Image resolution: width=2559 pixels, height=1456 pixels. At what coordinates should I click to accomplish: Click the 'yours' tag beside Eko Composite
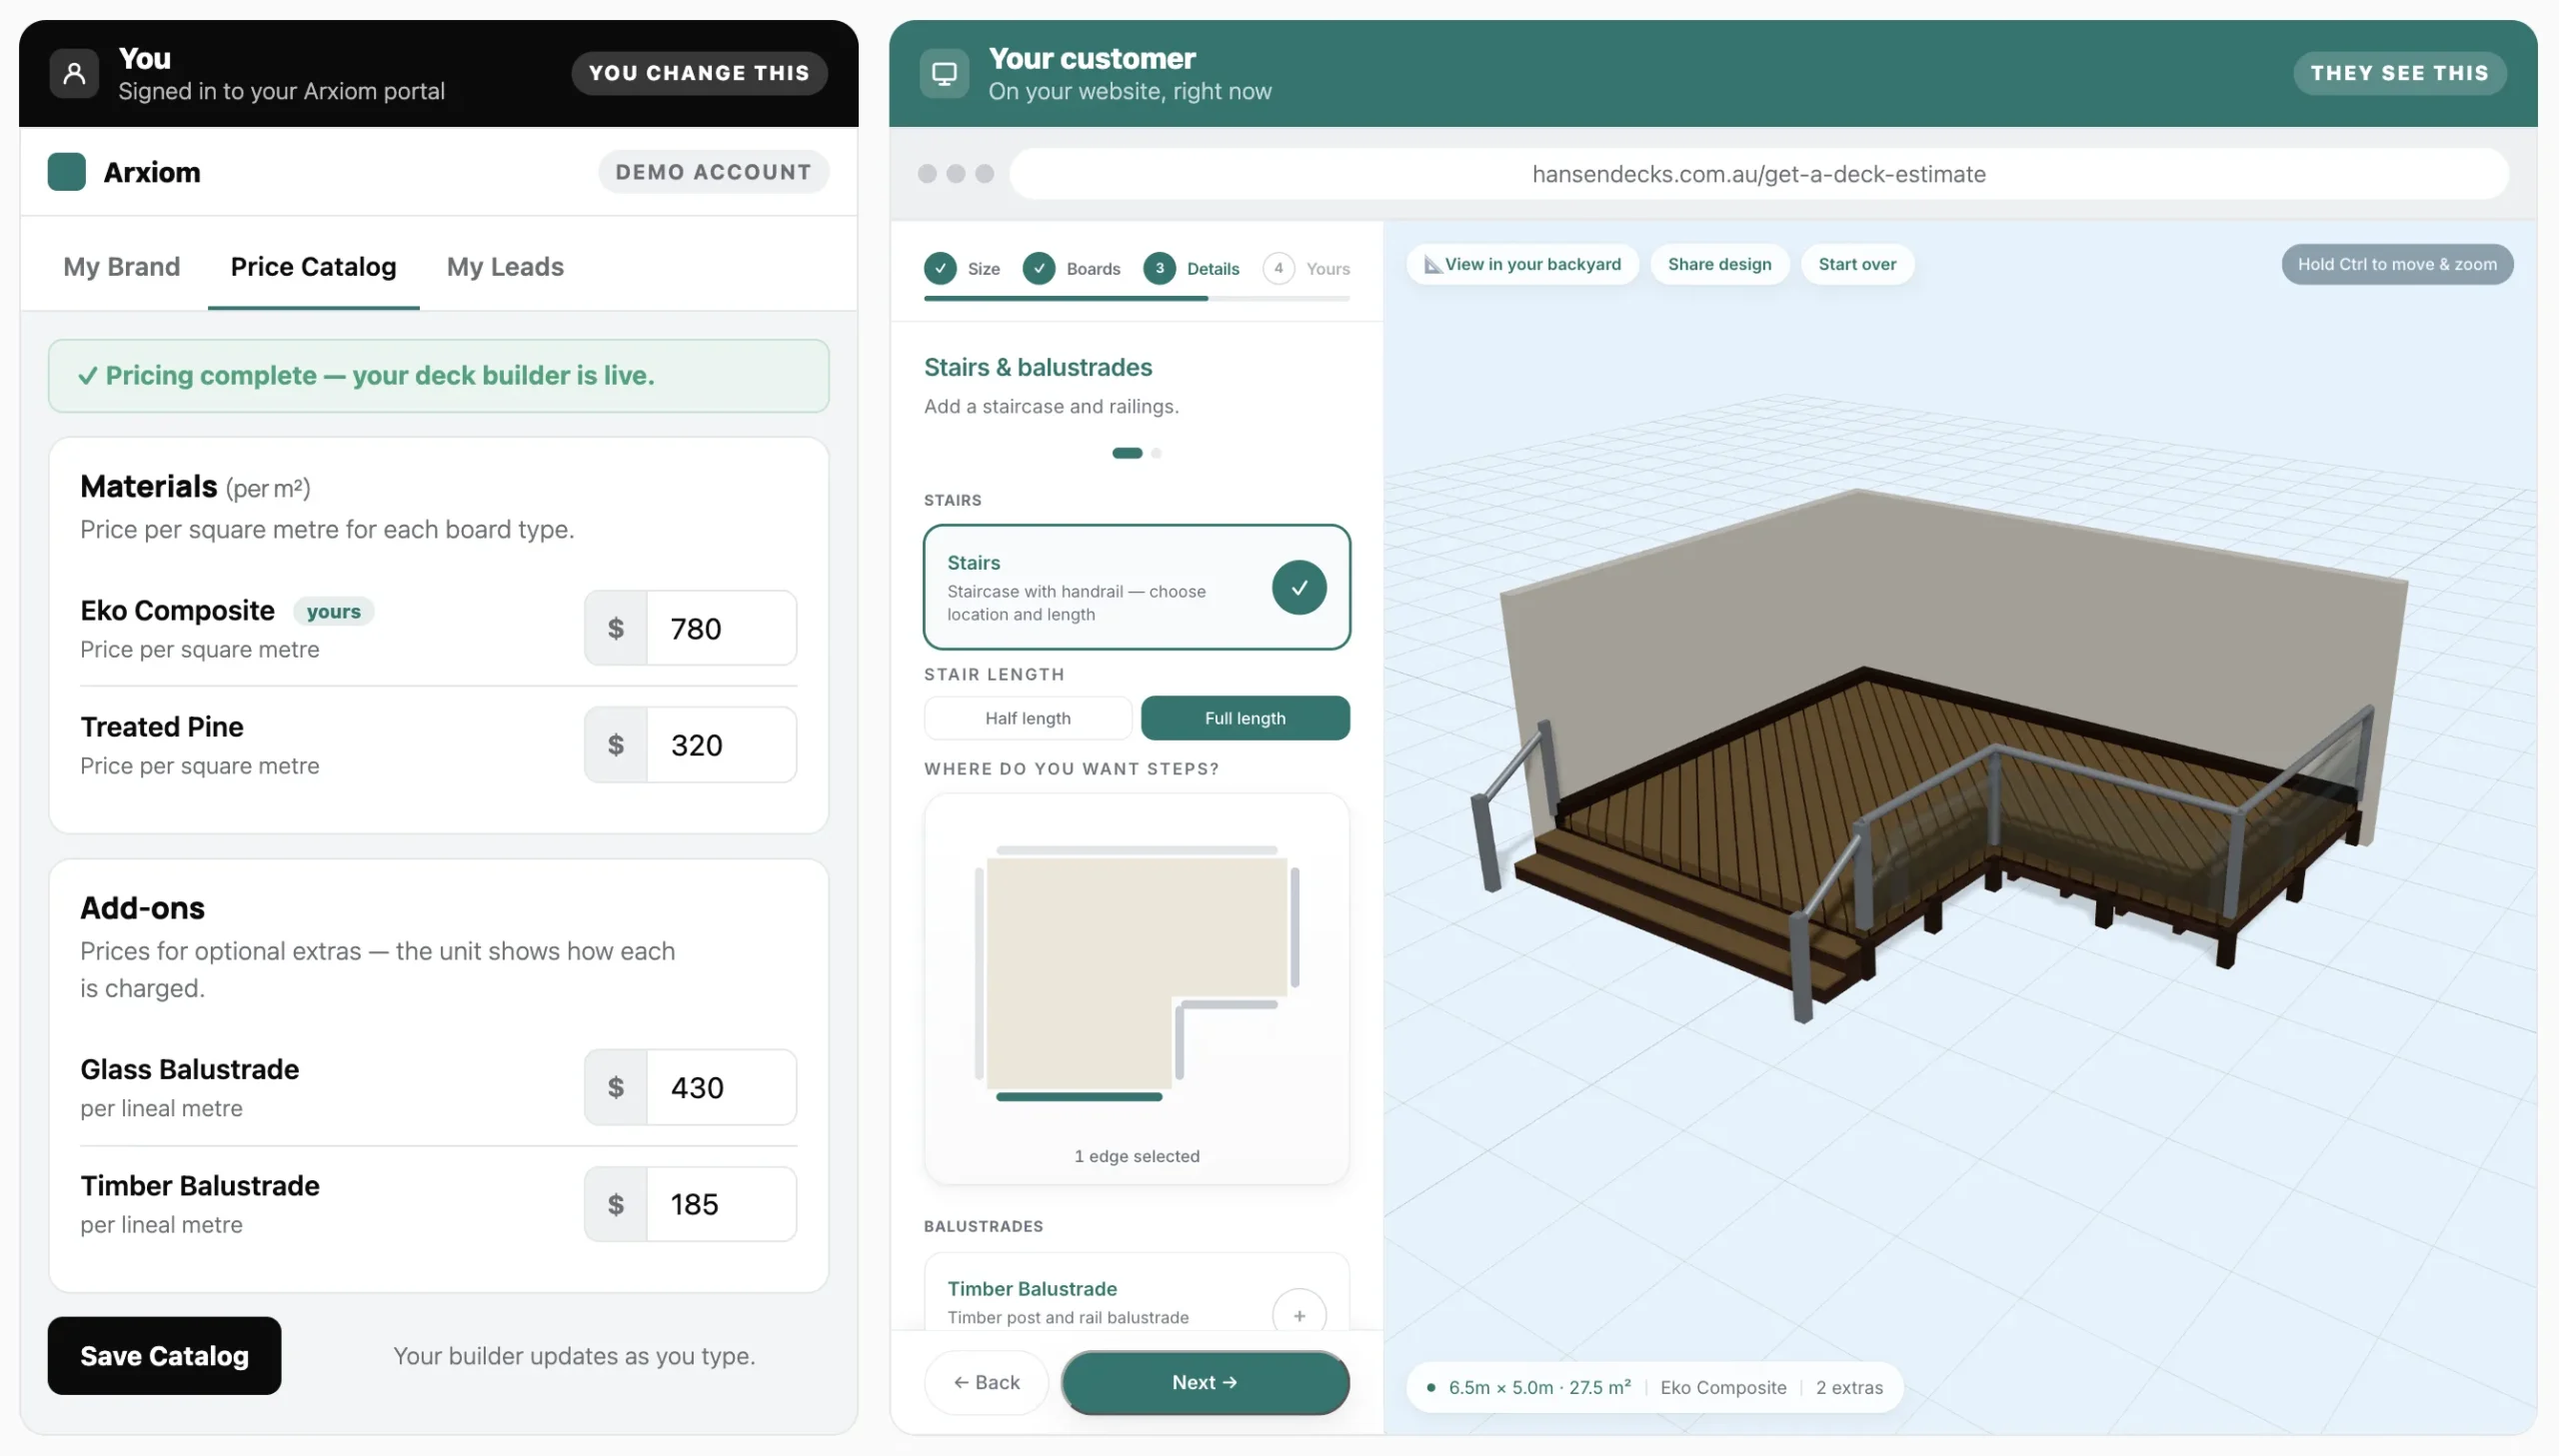point(334,611)
